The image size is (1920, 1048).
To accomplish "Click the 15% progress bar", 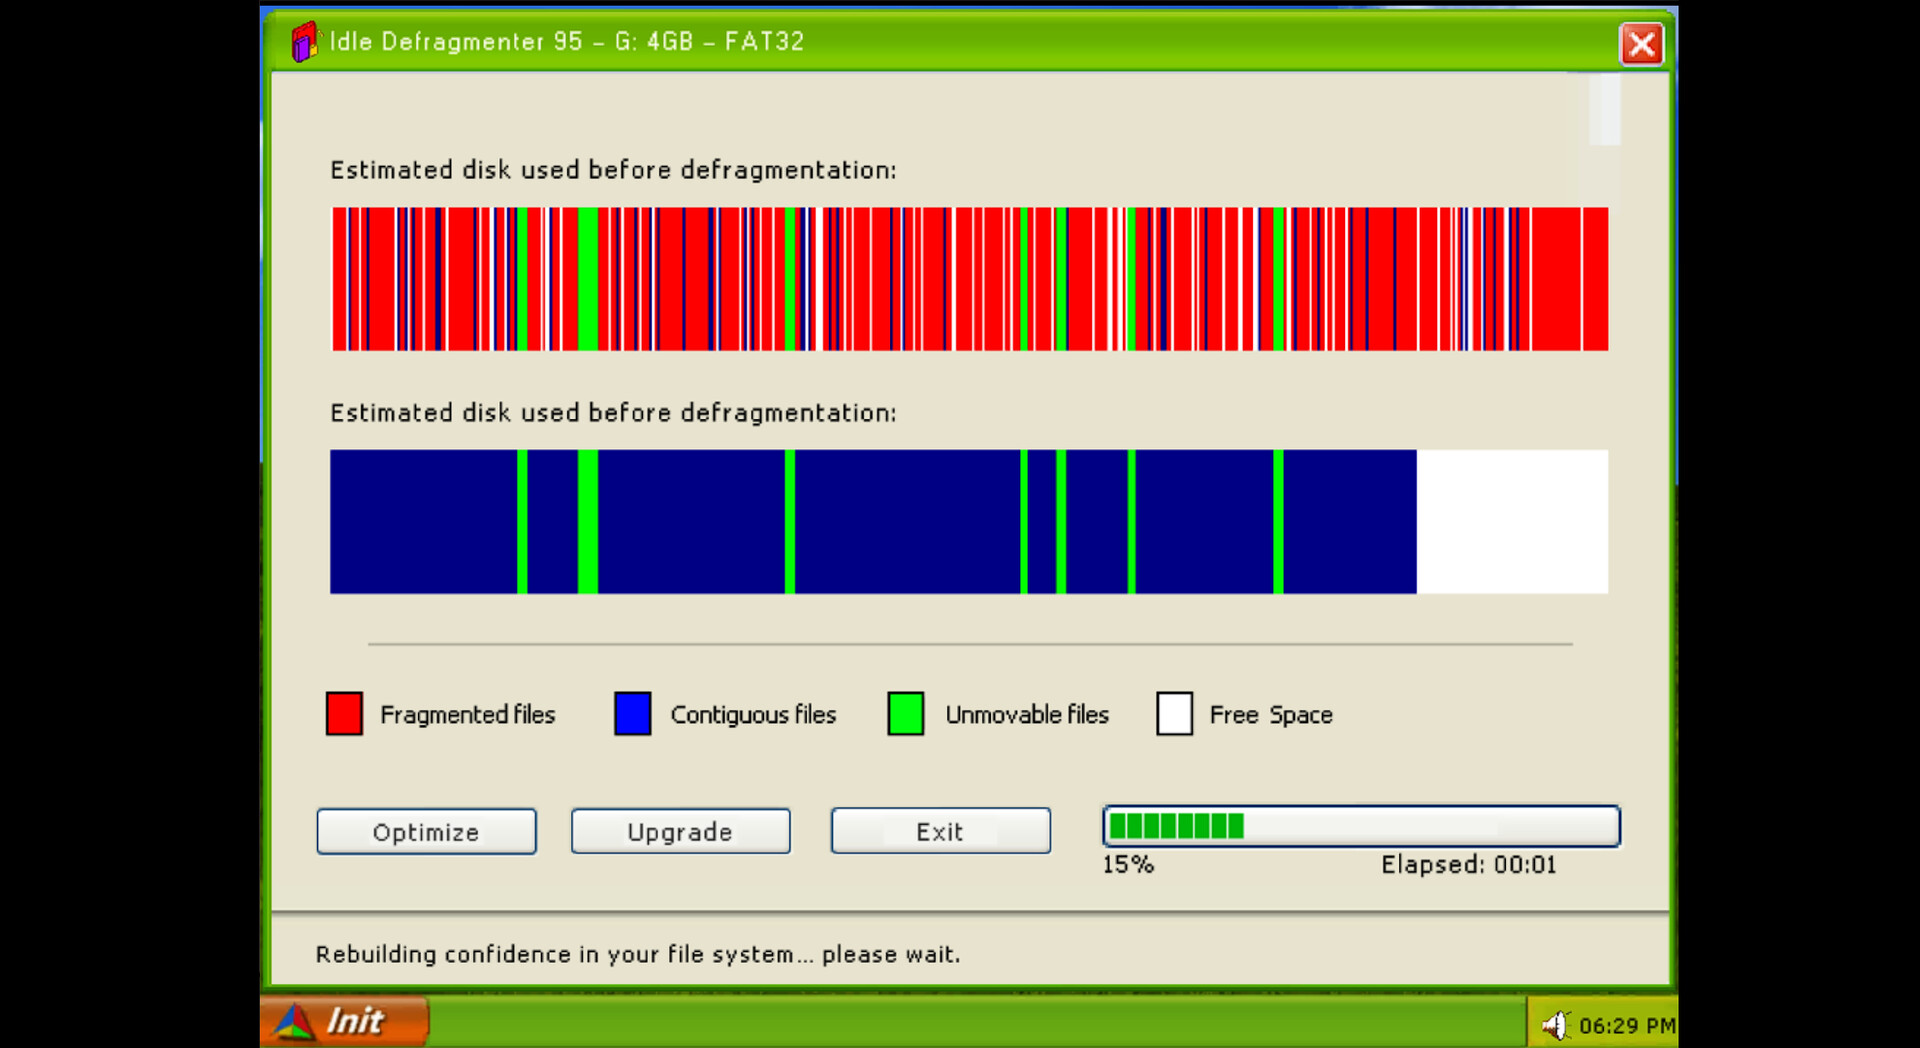I will [1360, 826].
